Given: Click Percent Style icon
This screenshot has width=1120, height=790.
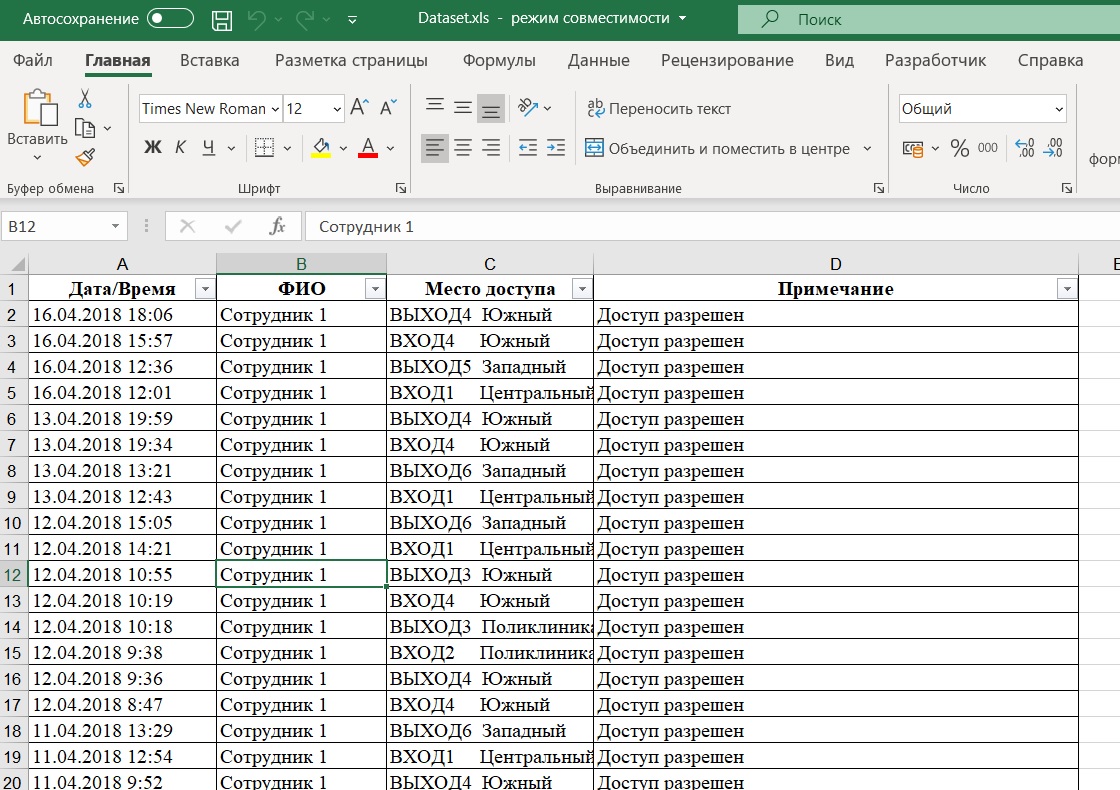Looking at the screenshot, I should (x=960, y=149).
